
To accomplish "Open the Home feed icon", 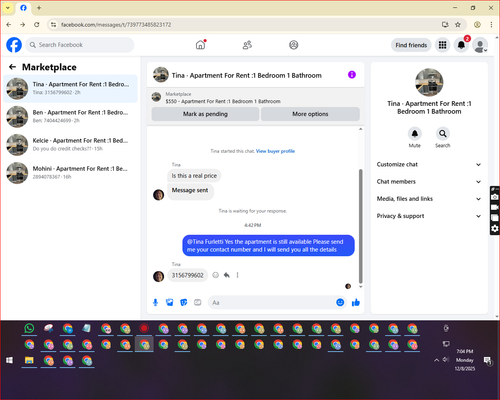I will point(200,45).
